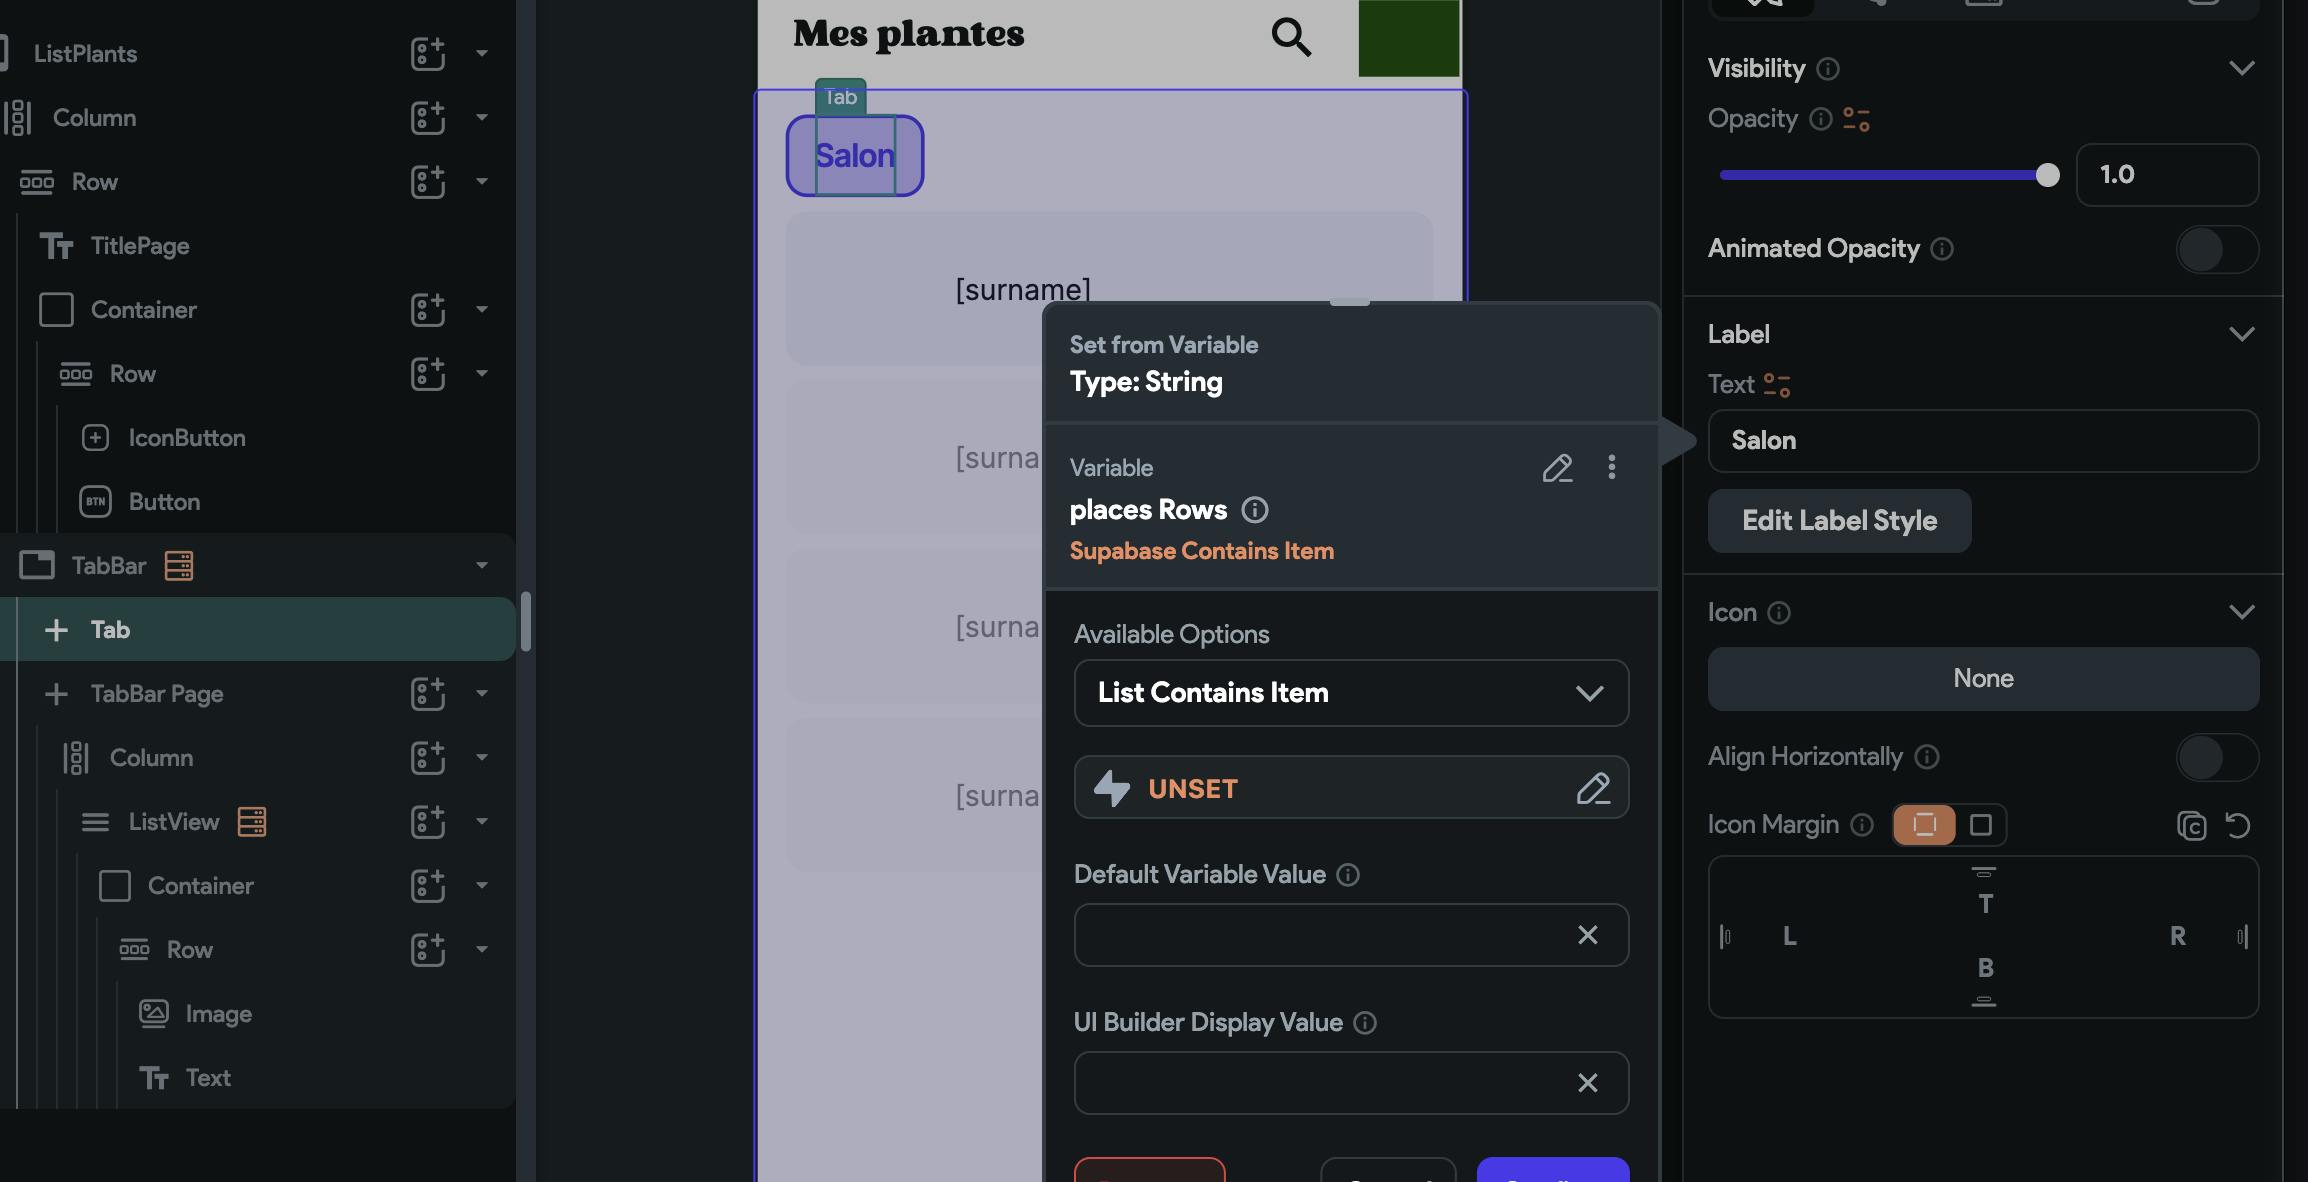Click the Edit Label Style button
Image resolution: width=2308 pixels, height=1182 pixels.
click(1839, 521)
